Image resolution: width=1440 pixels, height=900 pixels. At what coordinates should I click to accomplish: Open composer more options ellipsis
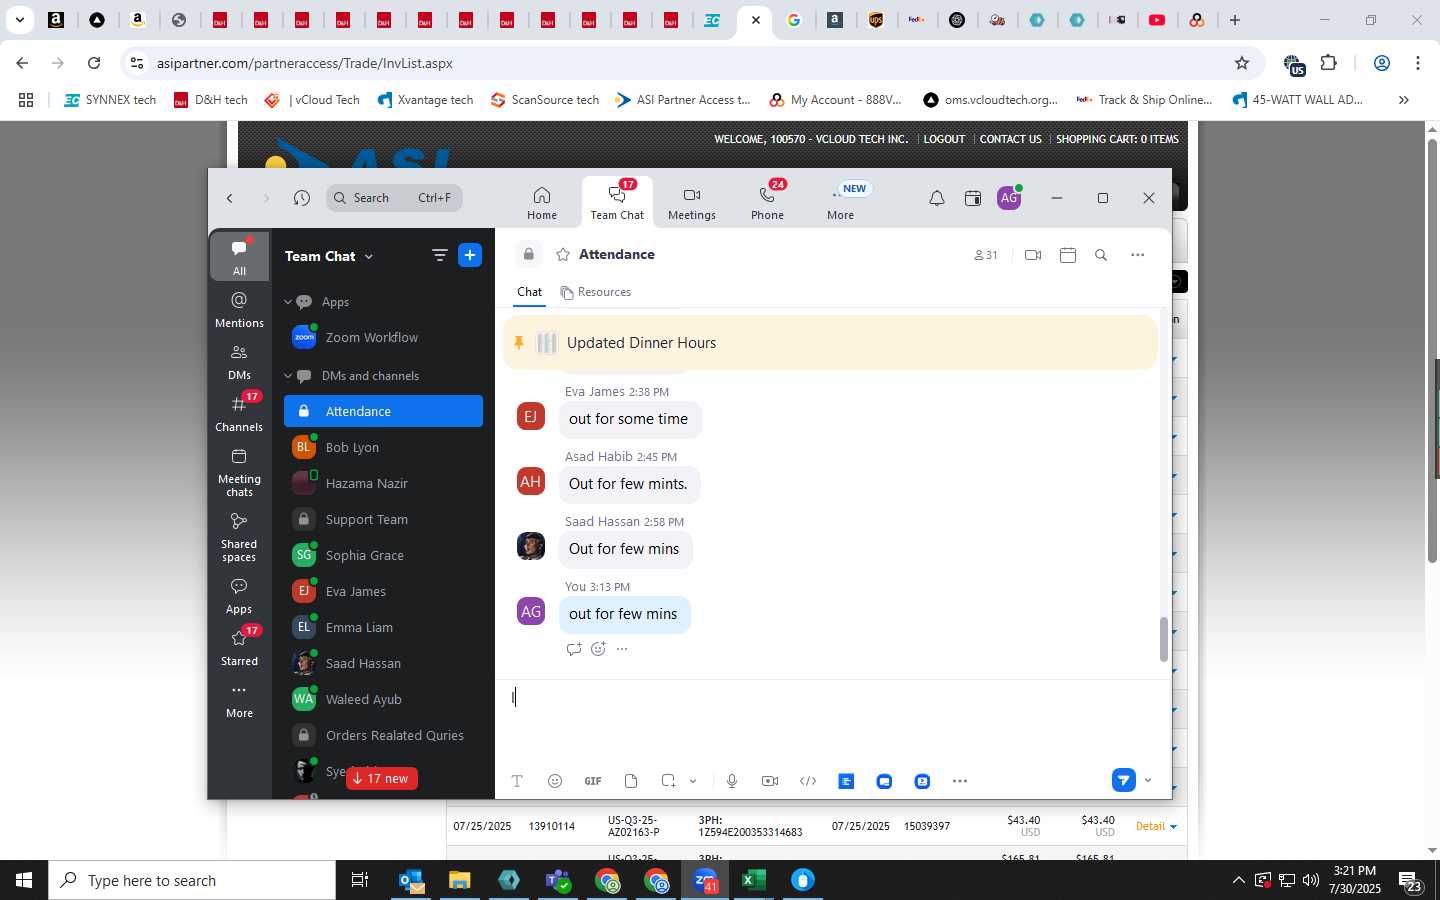click(x=960, y=781)
